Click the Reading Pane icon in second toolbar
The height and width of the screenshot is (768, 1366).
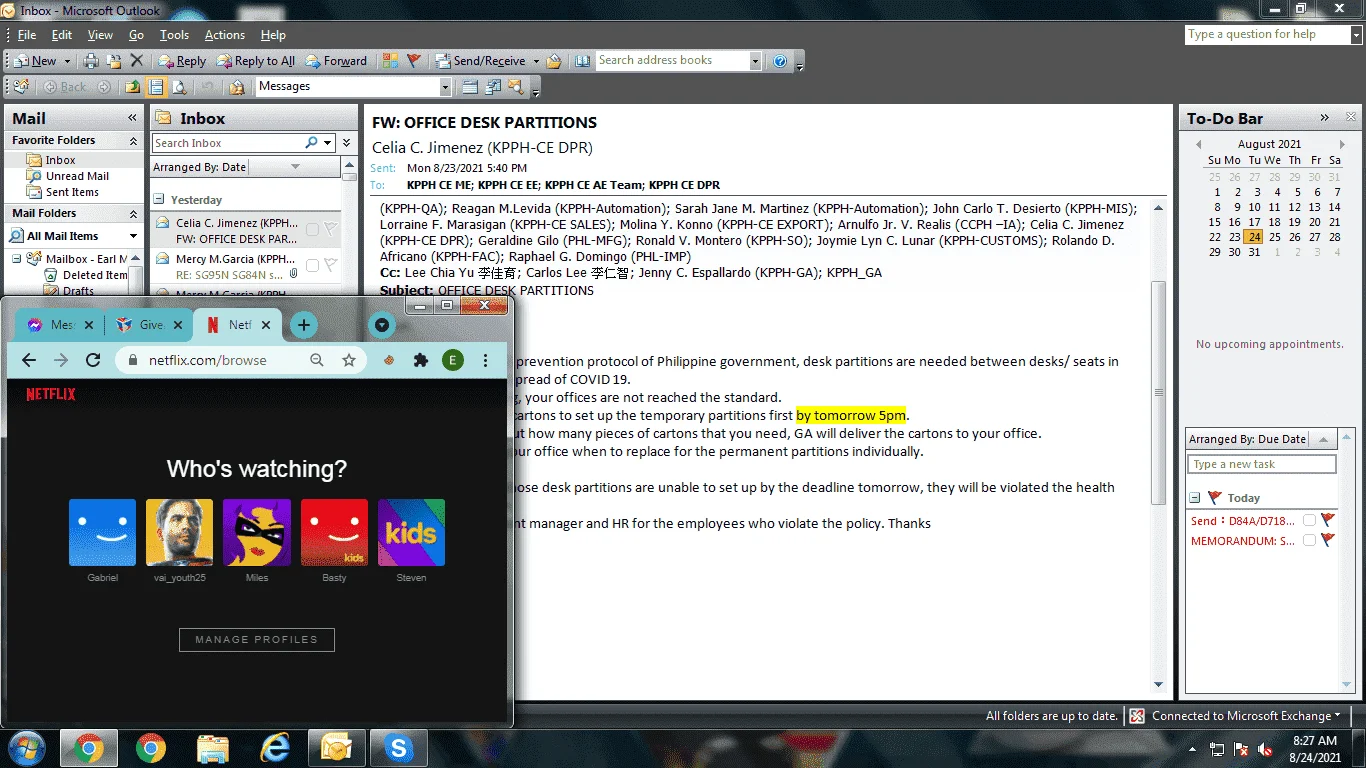tap(157, 87)
